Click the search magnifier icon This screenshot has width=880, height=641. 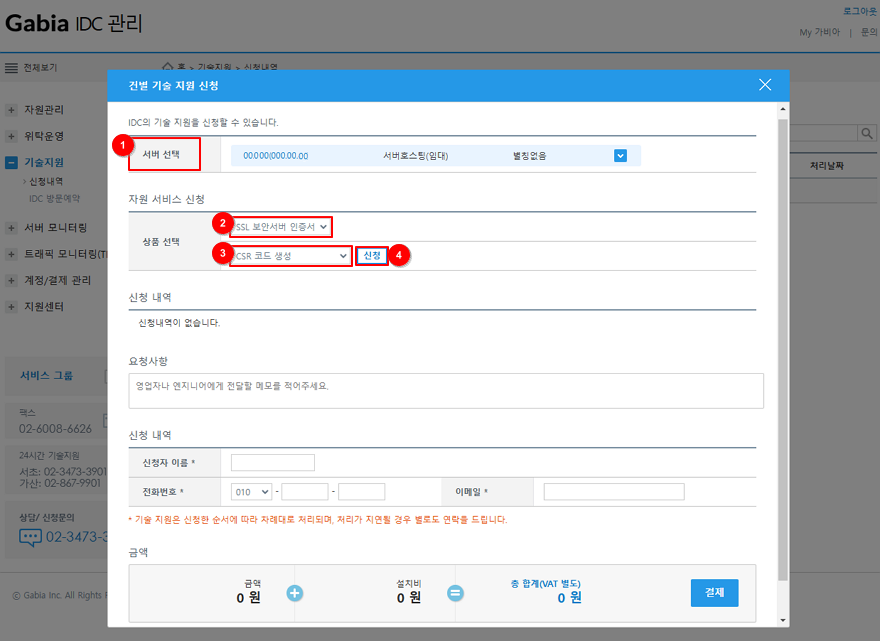coord(867,133)
